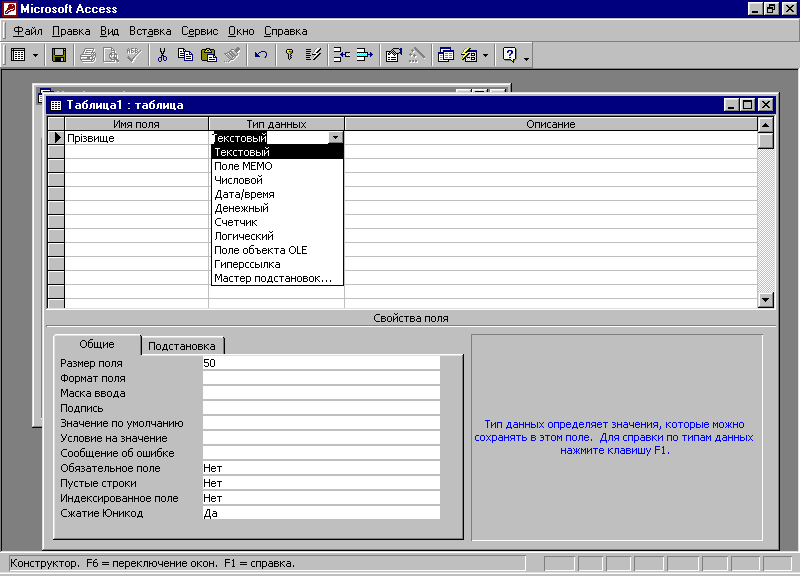Click the Undo arrow icon
Viewport: 800px width, 576px height.
pyautogui.click(x=261, y=55)
